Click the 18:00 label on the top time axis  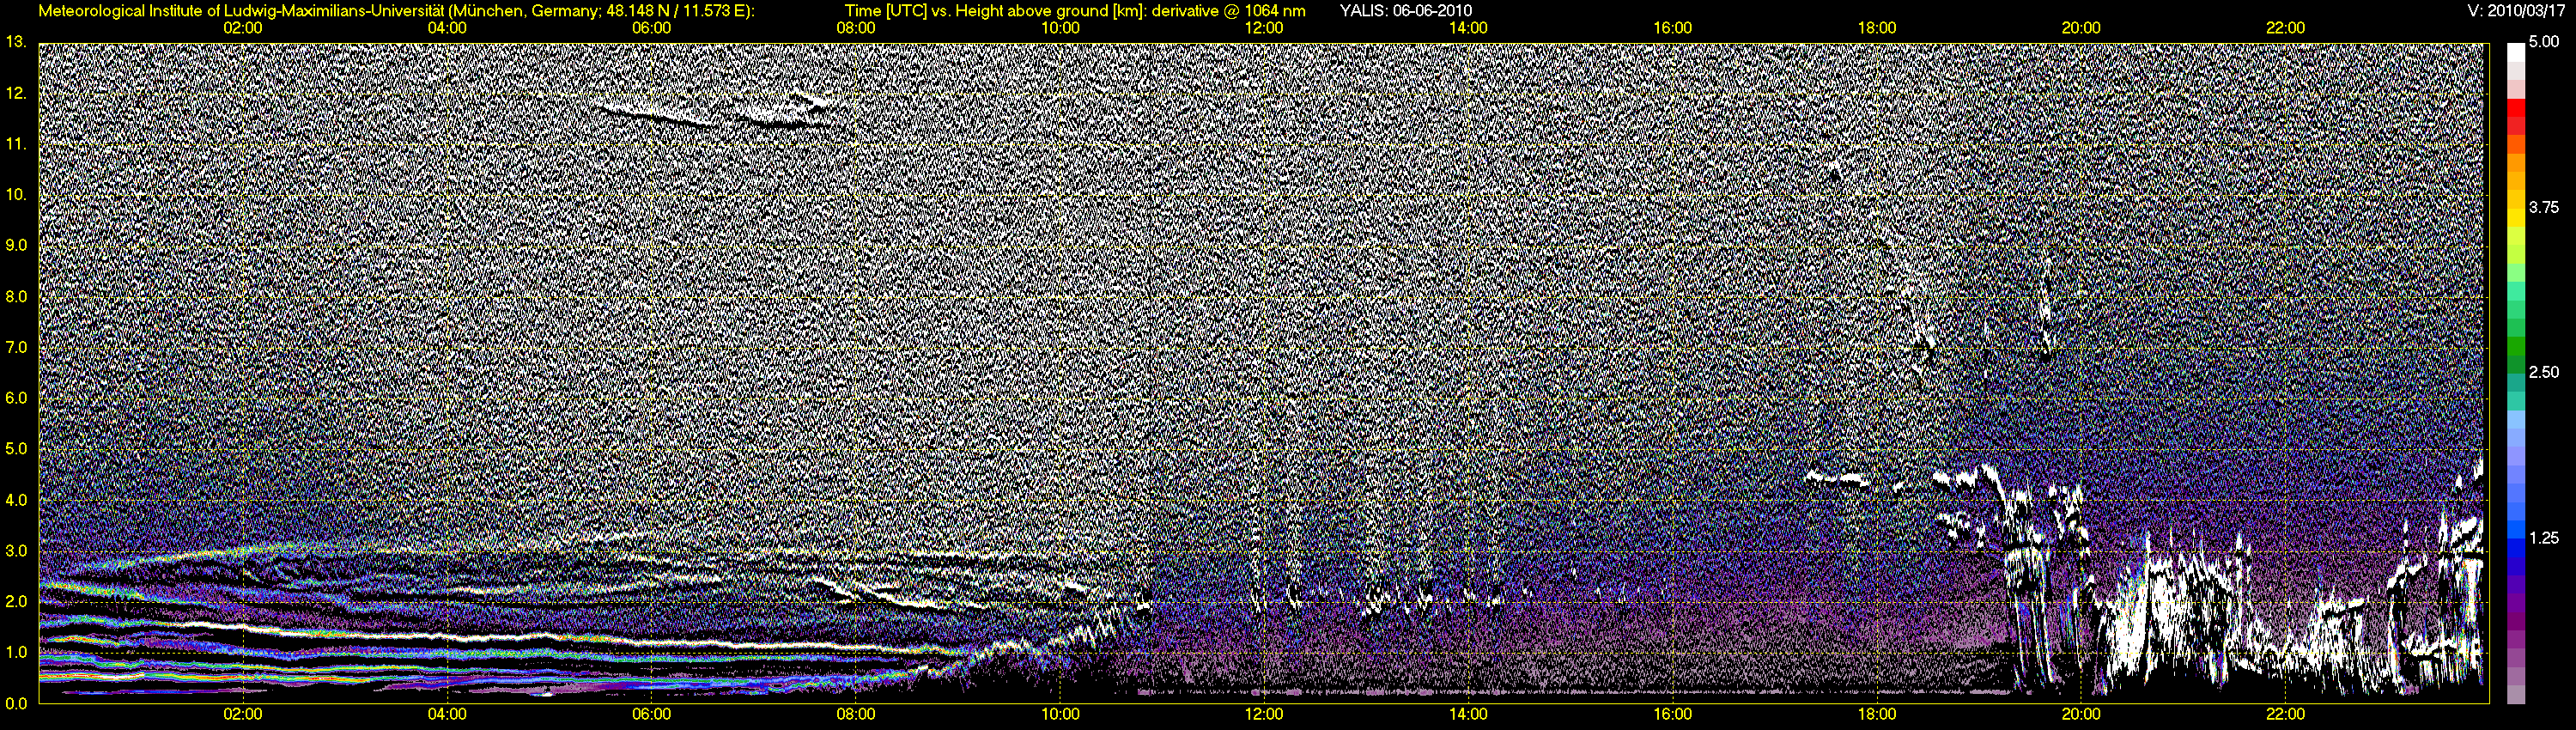click(x=1877, y=28)
